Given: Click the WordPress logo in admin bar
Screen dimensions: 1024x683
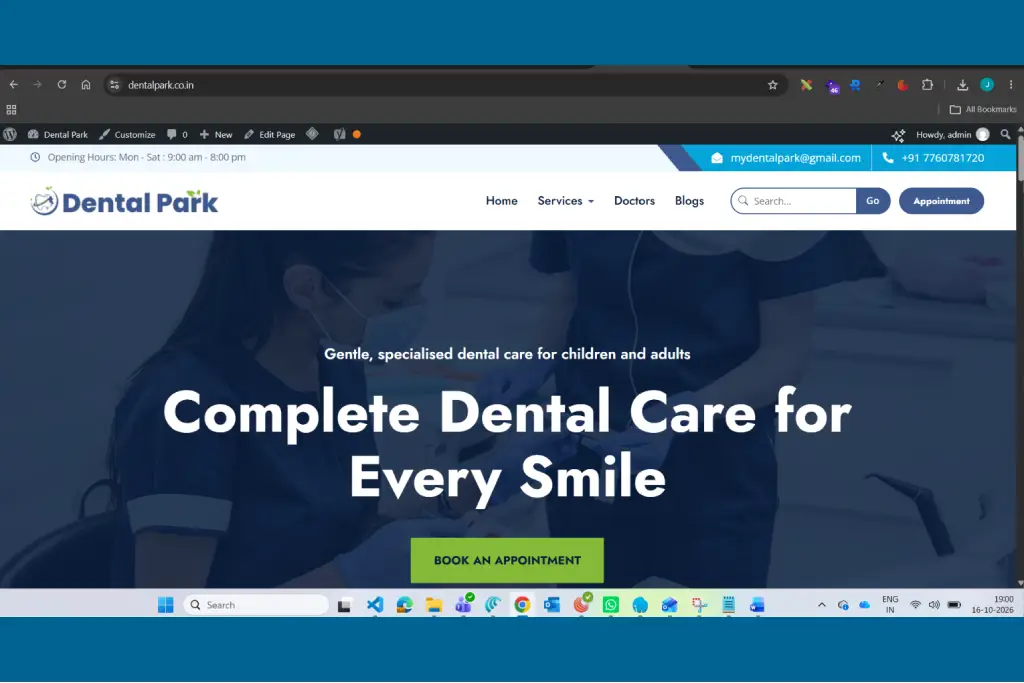Looking at the screenshot, I should (10, 135).
